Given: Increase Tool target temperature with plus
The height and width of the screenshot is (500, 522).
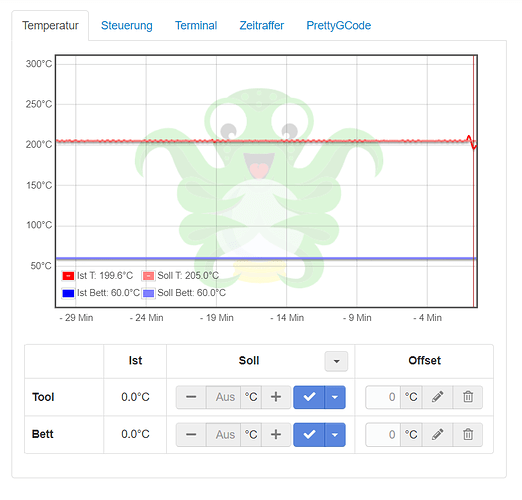Looking at the screenshot, I should (x=276, y=397).
